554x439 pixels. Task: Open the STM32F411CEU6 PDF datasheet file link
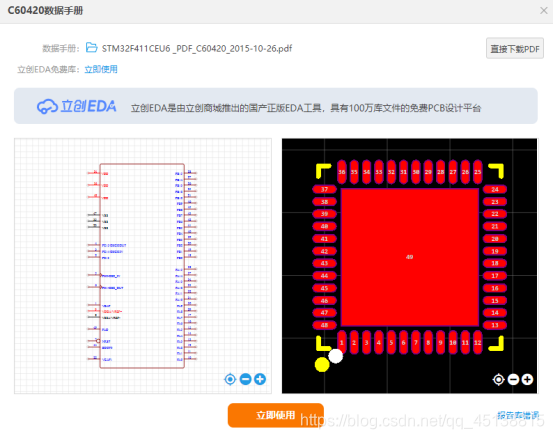pyautogui.click(x=197, y=48)
